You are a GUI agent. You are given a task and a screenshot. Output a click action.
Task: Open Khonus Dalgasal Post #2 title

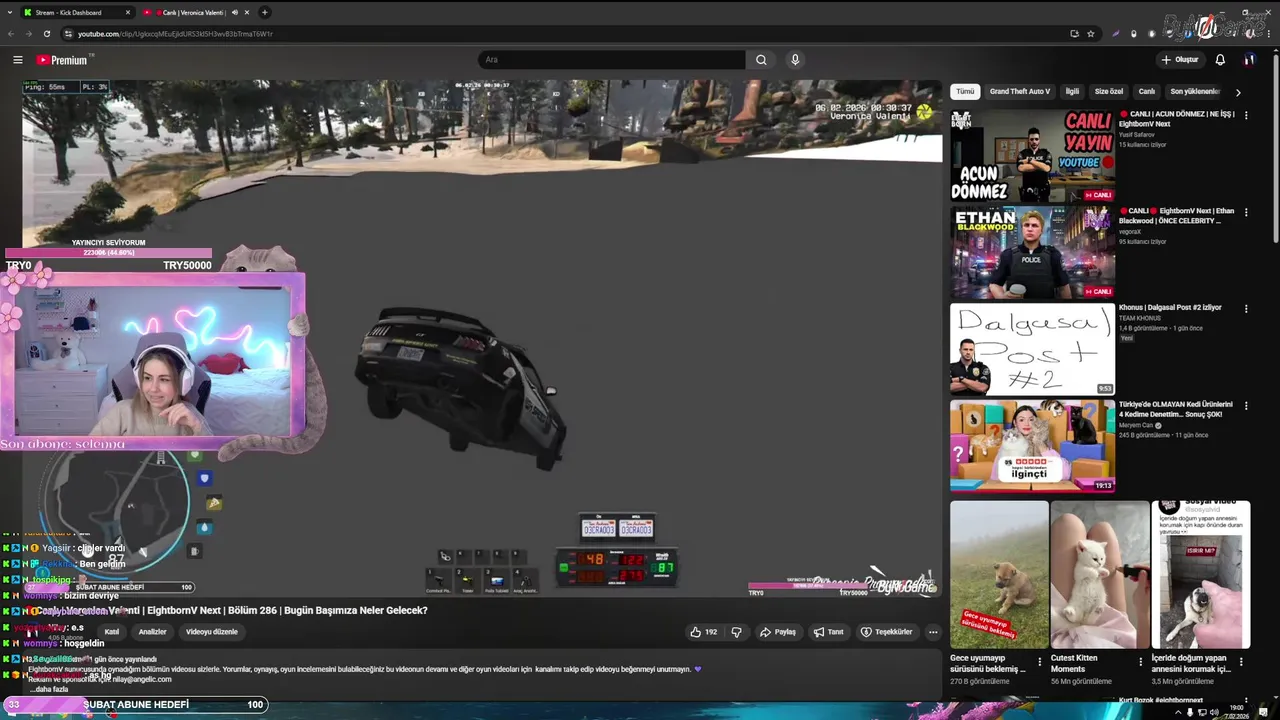(x=1170, y=308)
